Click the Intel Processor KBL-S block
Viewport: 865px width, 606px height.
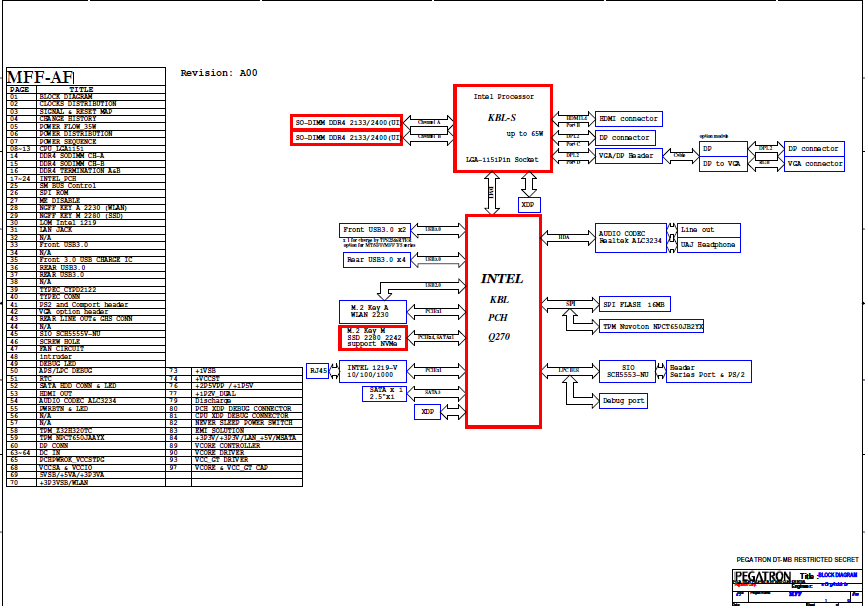point(503,128)
